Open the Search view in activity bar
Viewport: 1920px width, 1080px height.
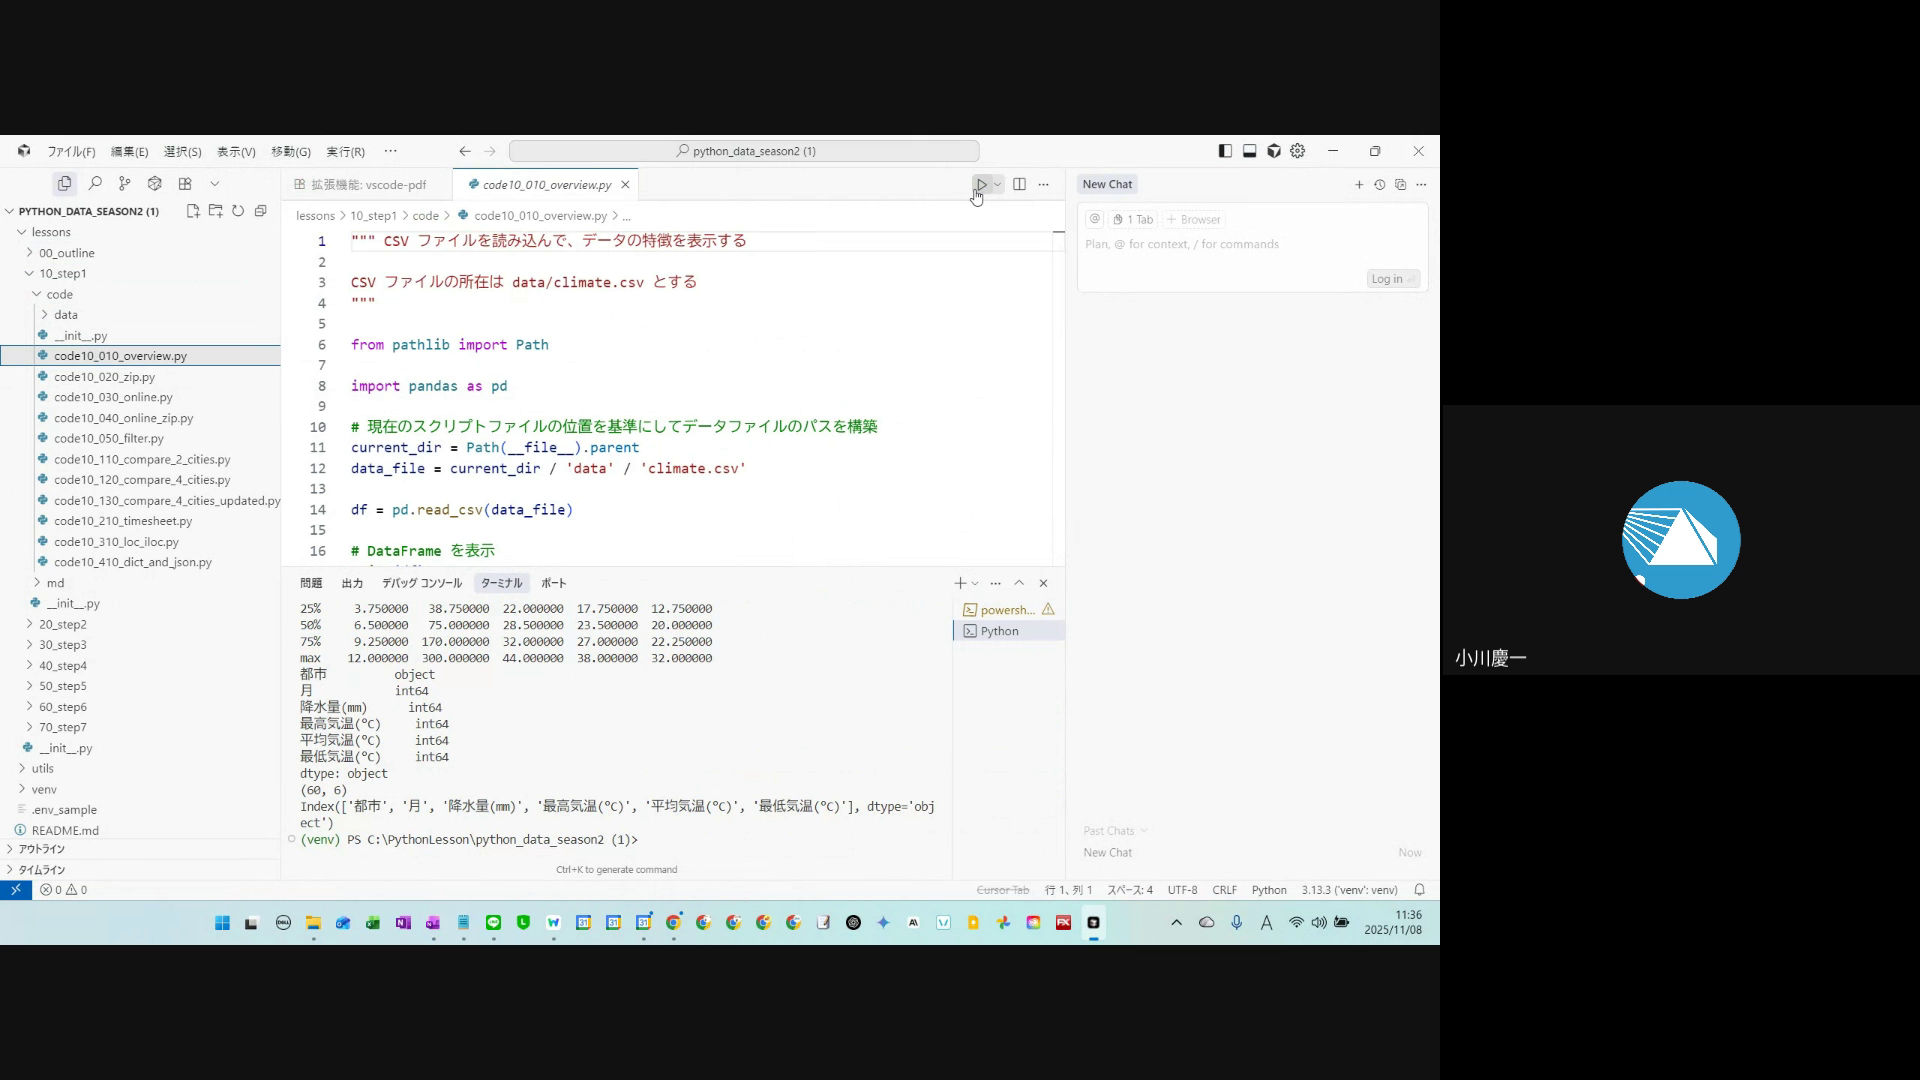95,184
